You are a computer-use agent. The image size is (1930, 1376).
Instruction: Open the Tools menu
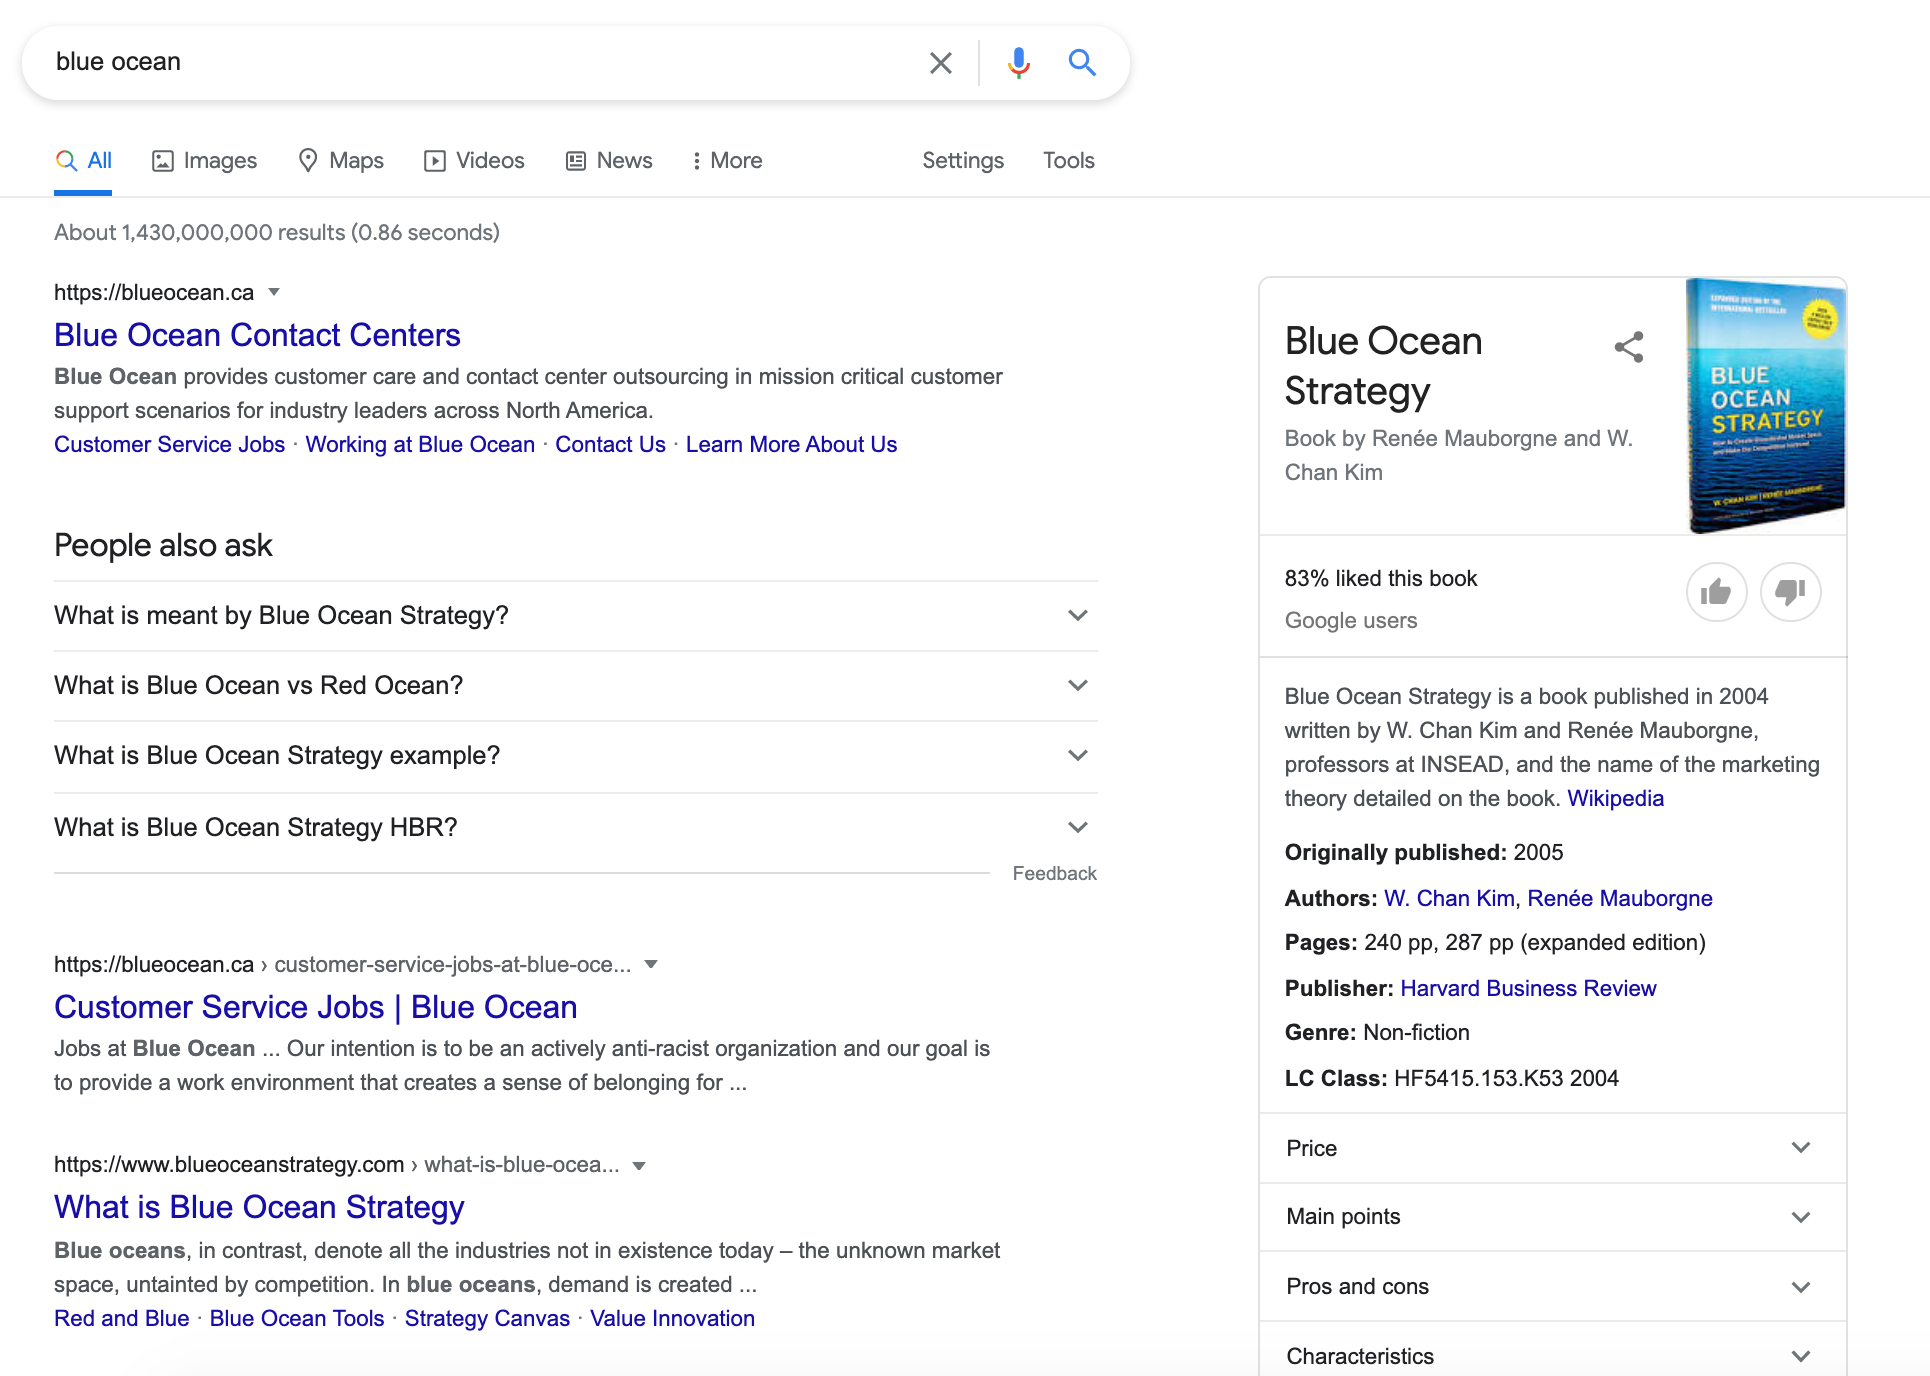[1068, 160]
